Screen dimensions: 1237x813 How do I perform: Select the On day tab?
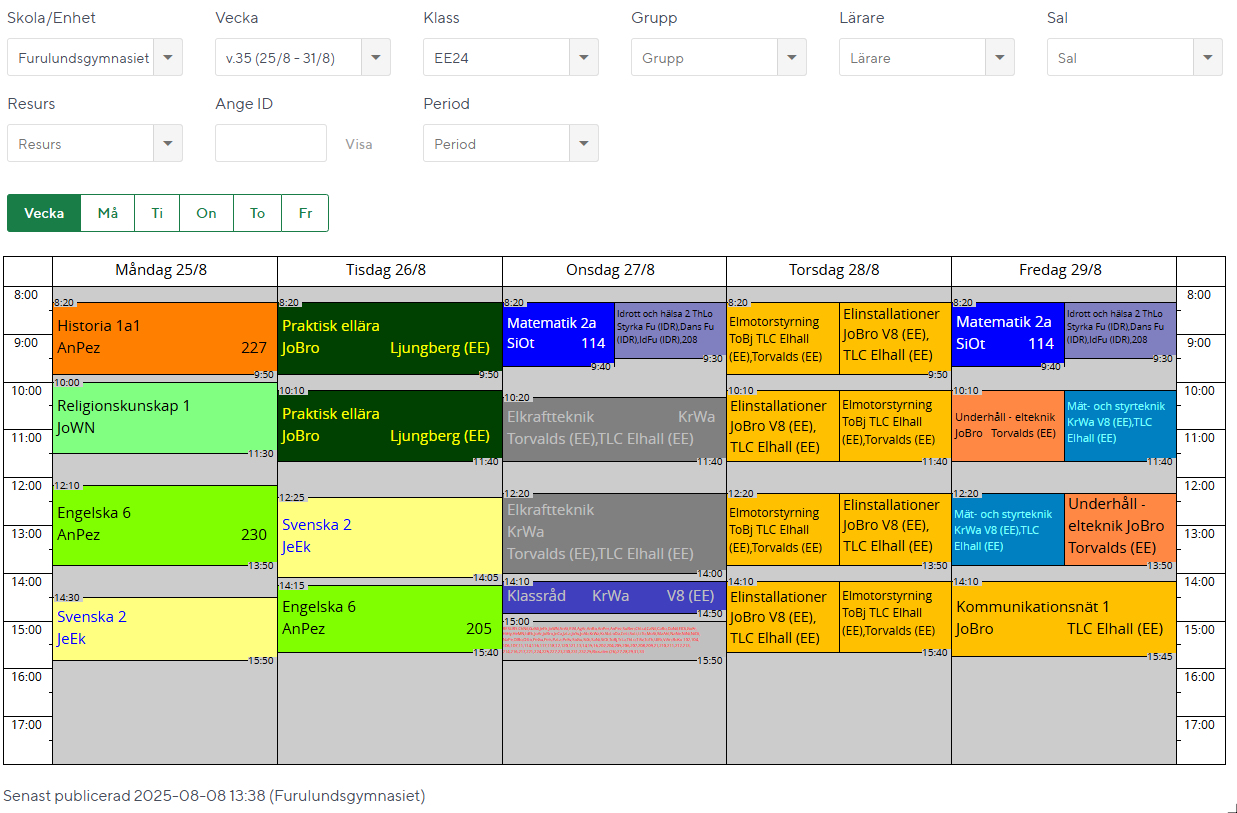point(206,213)
